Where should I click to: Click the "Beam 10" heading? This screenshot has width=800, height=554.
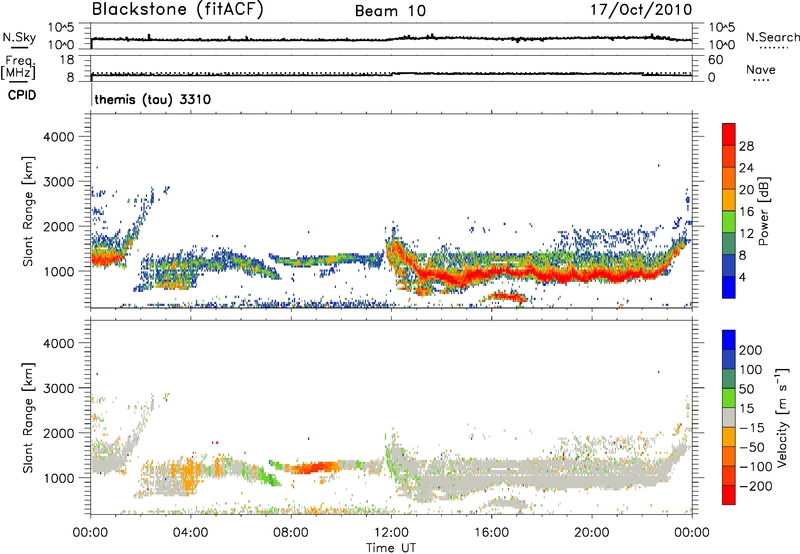(390, 11)
